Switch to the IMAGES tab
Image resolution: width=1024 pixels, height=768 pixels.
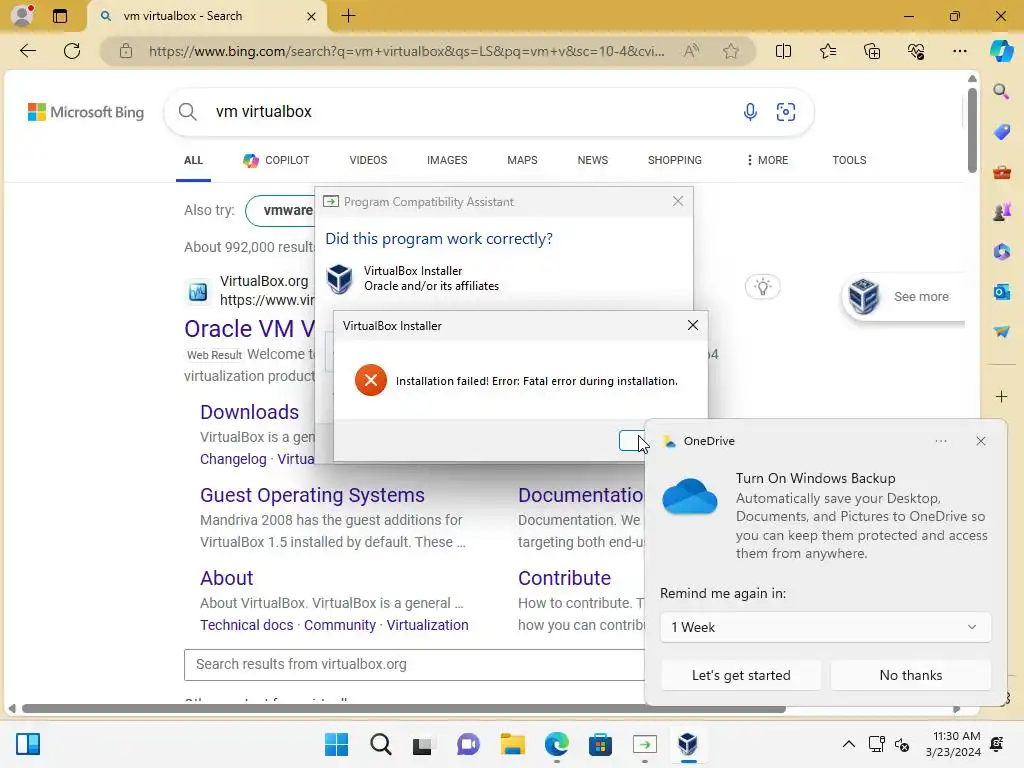pos(447,160)
